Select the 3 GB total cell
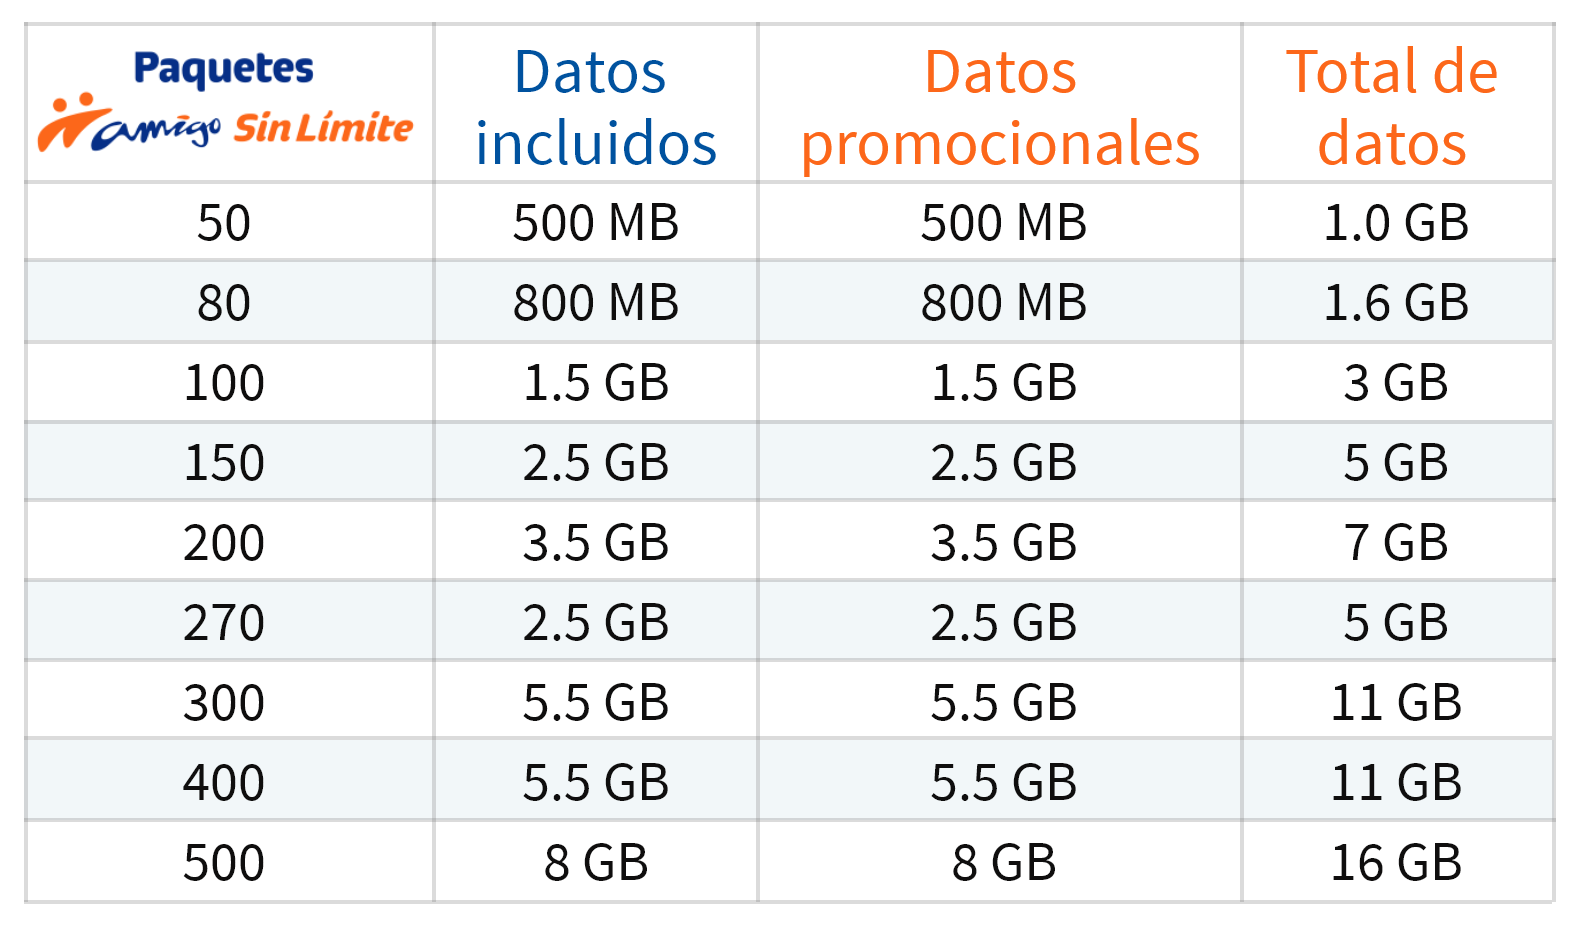Viewport: 1584px width, 932px height. [x=1396, y=383]
